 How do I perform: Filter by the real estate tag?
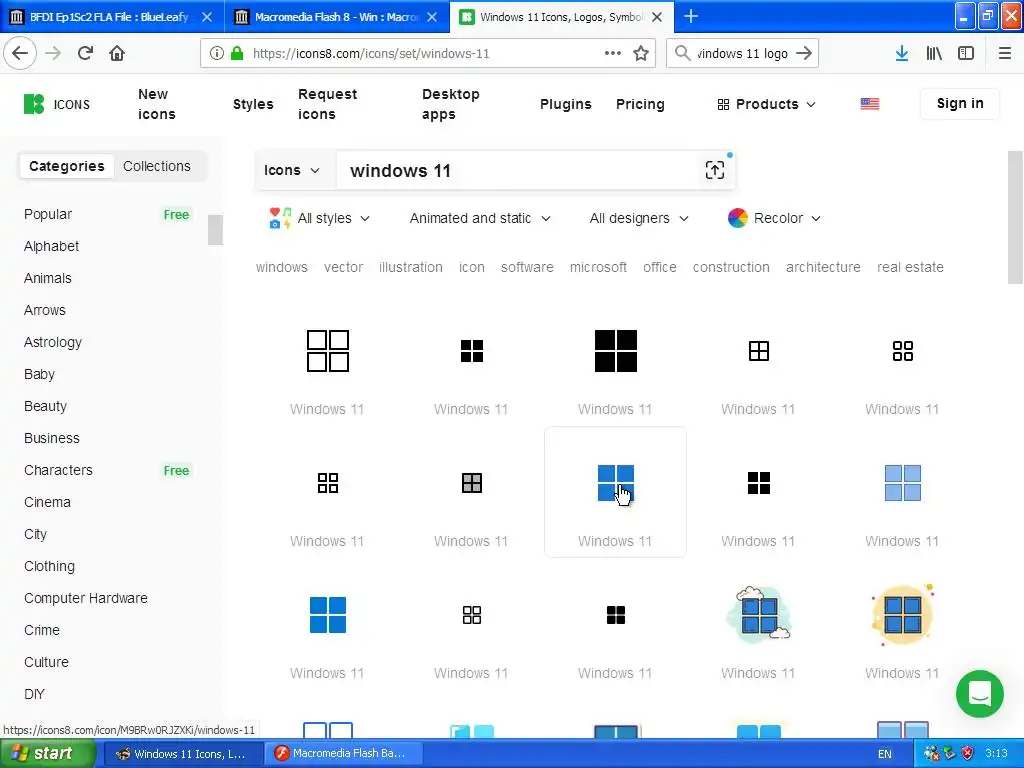pos(910,267)
